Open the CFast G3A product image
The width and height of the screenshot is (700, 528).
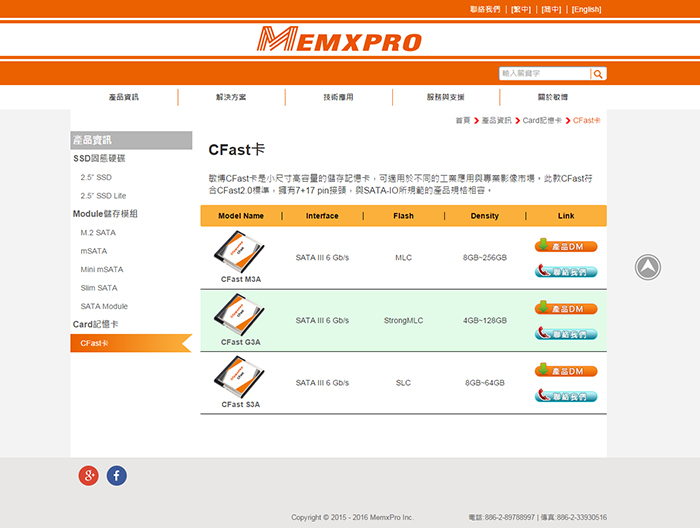239,315
